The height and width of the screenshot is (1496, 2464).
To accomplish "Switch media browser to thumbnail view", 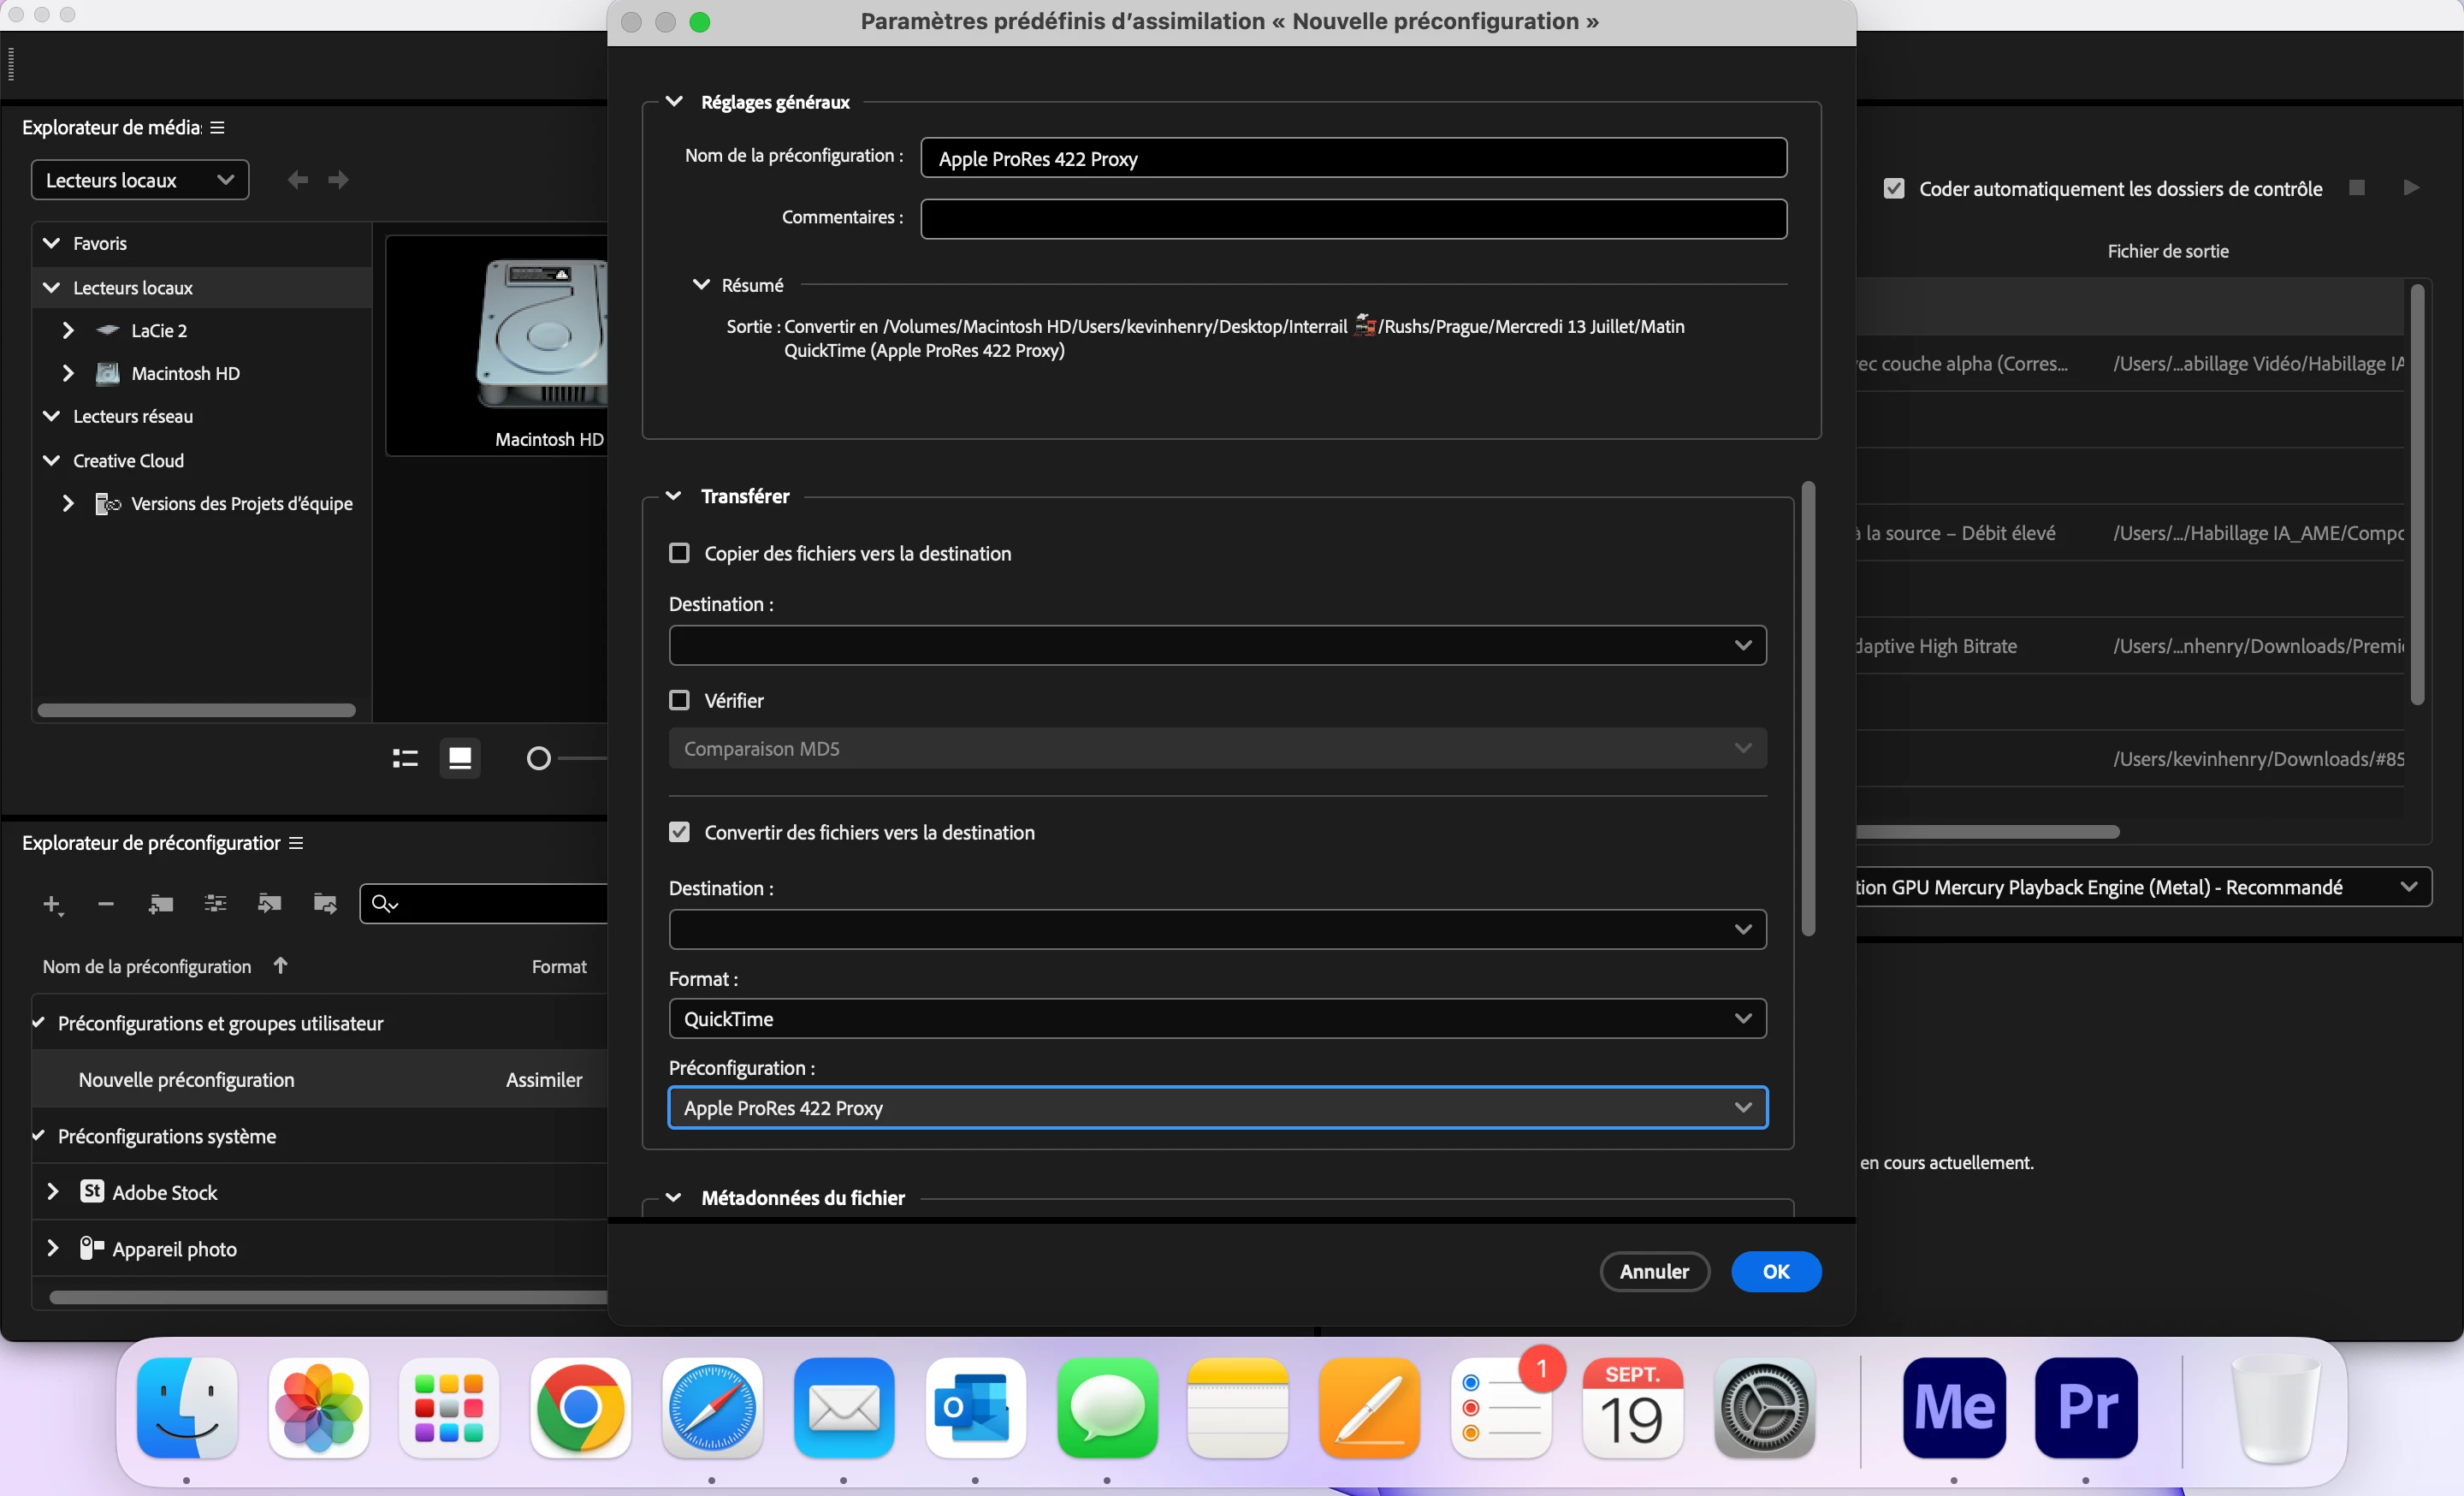I will [460, 759].
